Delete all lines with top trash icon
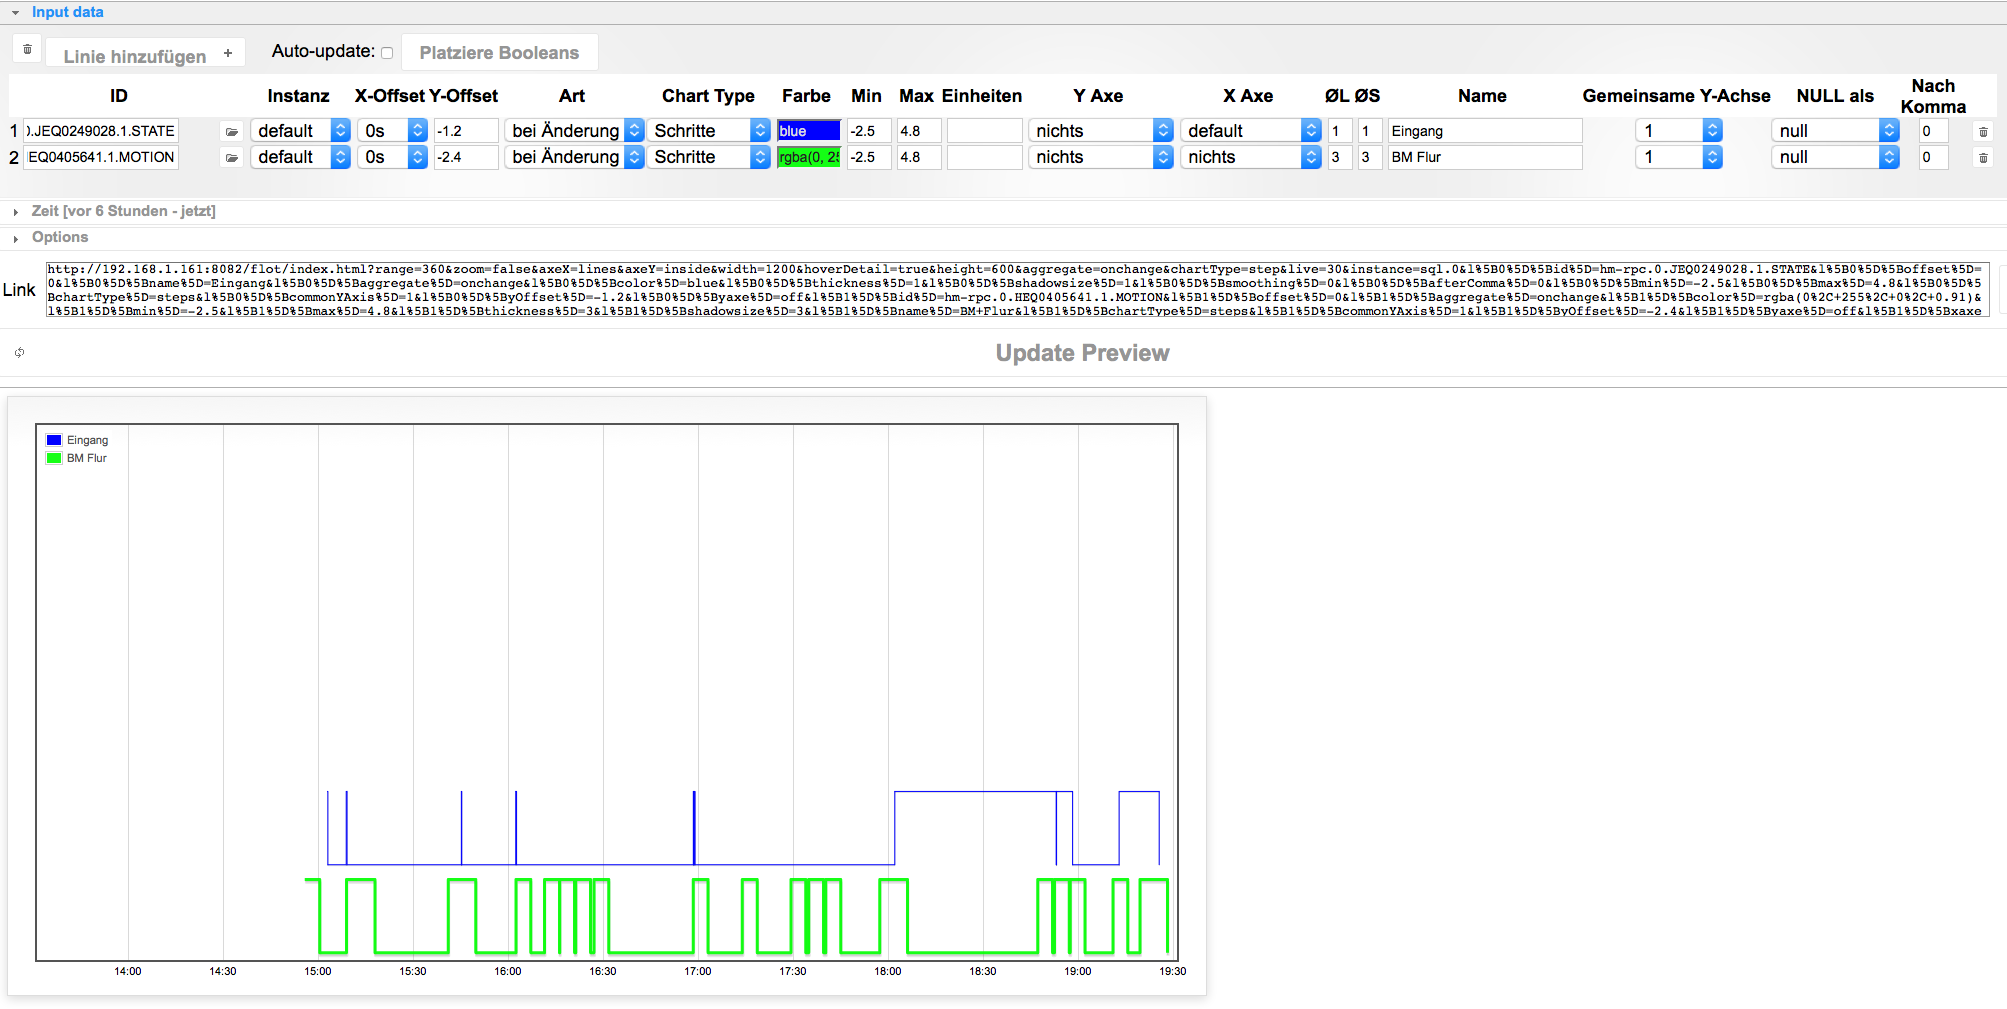2007x1009 pixels. [27, 49]
